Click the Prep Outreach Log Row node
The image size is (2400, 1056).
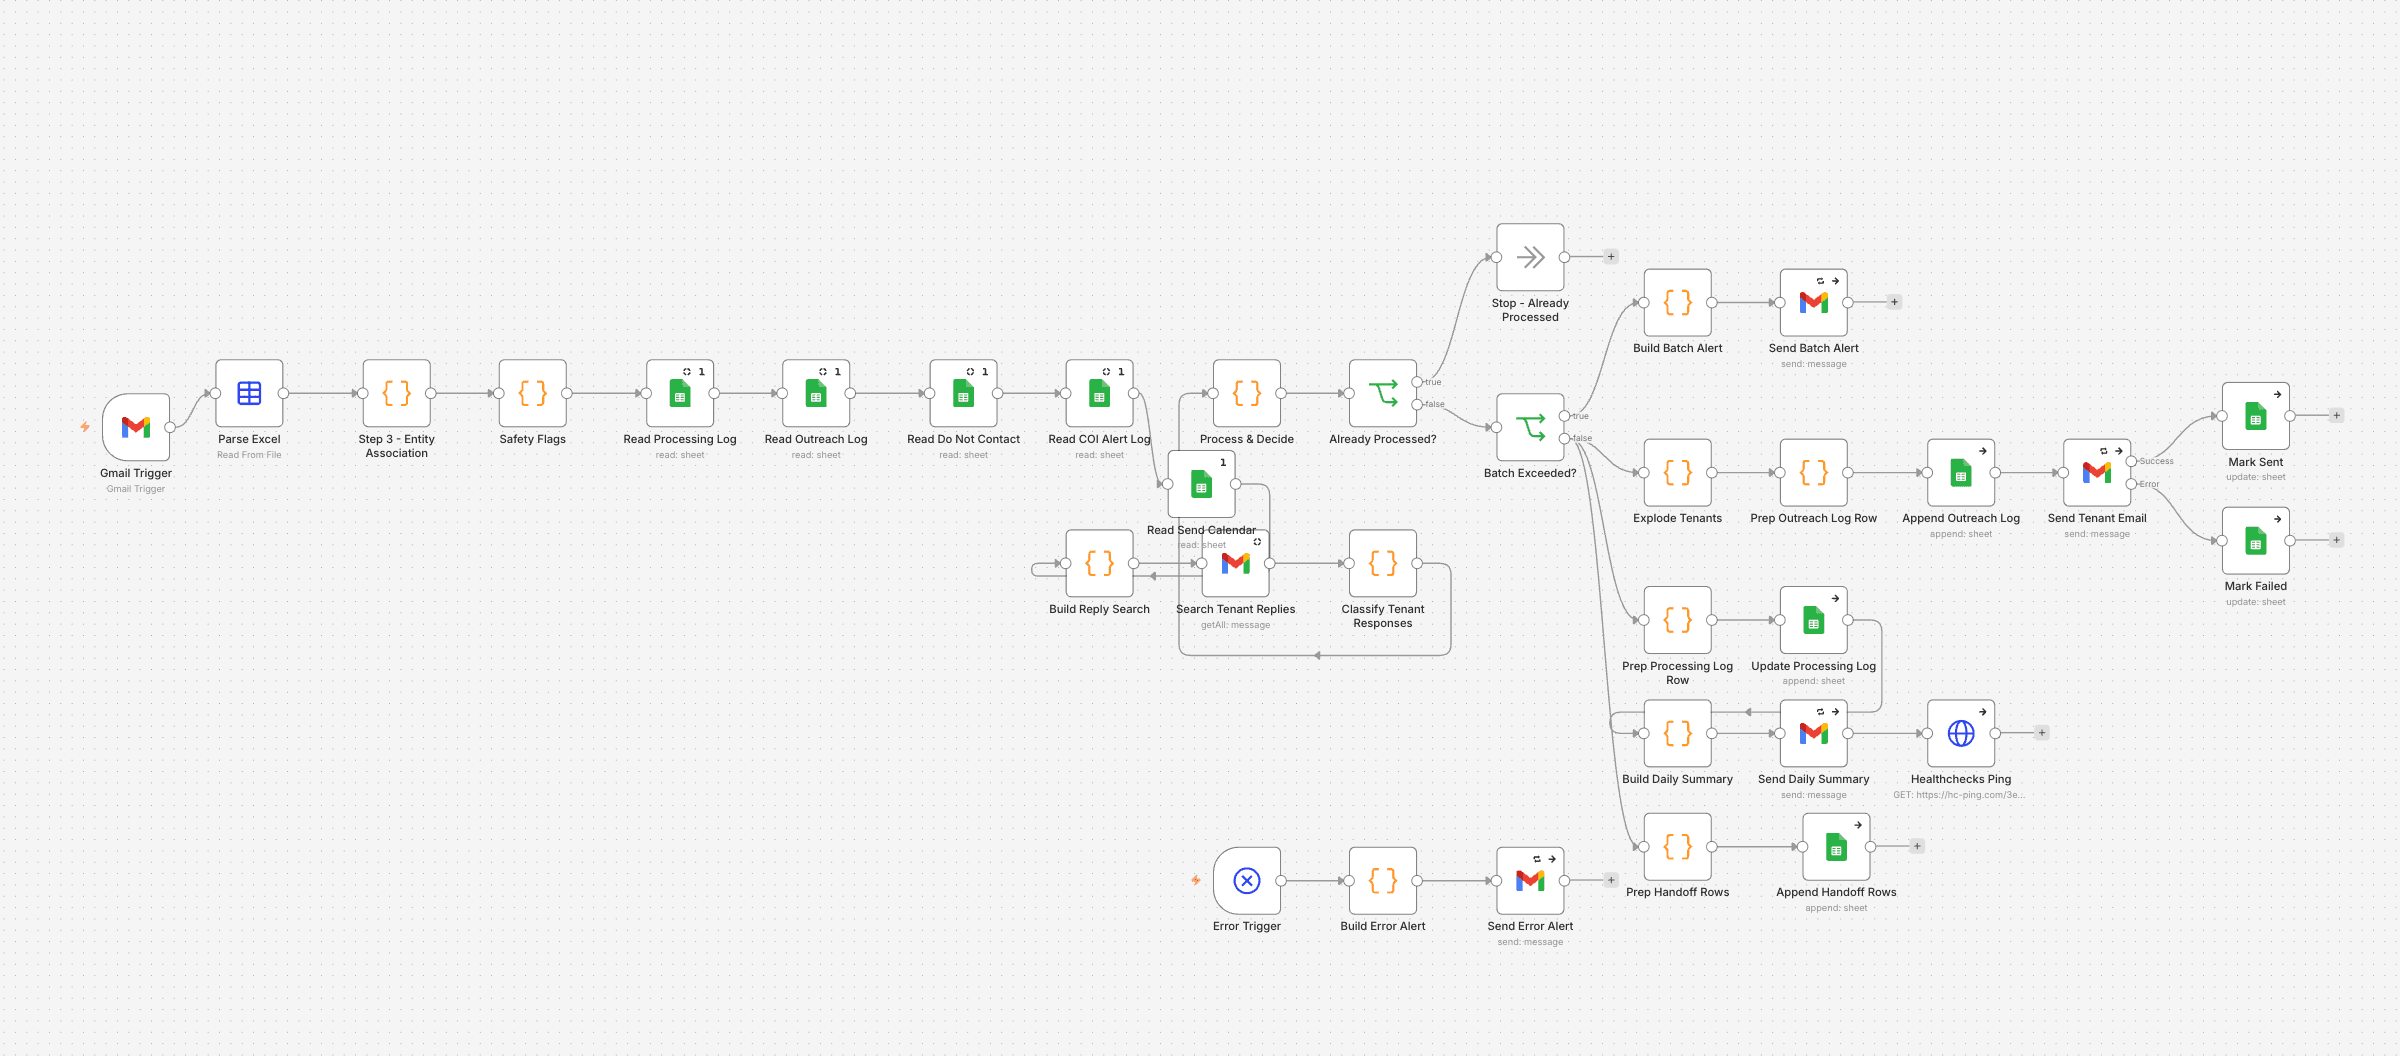tap(1814, 472)
